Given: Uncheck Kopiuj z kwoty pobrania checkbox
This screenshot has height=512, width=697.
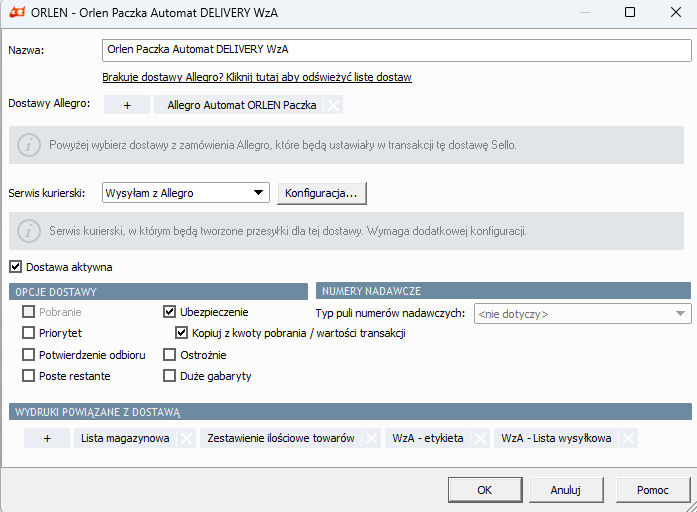Looking at the screenshot, I should pos(181,333).
